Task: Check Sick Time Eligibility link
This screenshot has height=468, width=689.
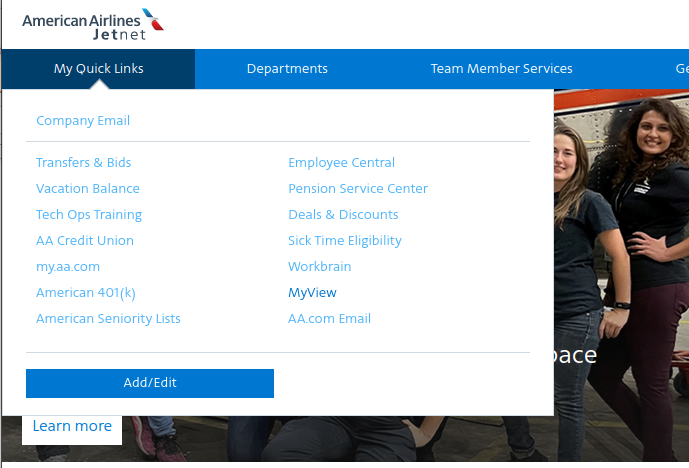Action: (344, 241)
